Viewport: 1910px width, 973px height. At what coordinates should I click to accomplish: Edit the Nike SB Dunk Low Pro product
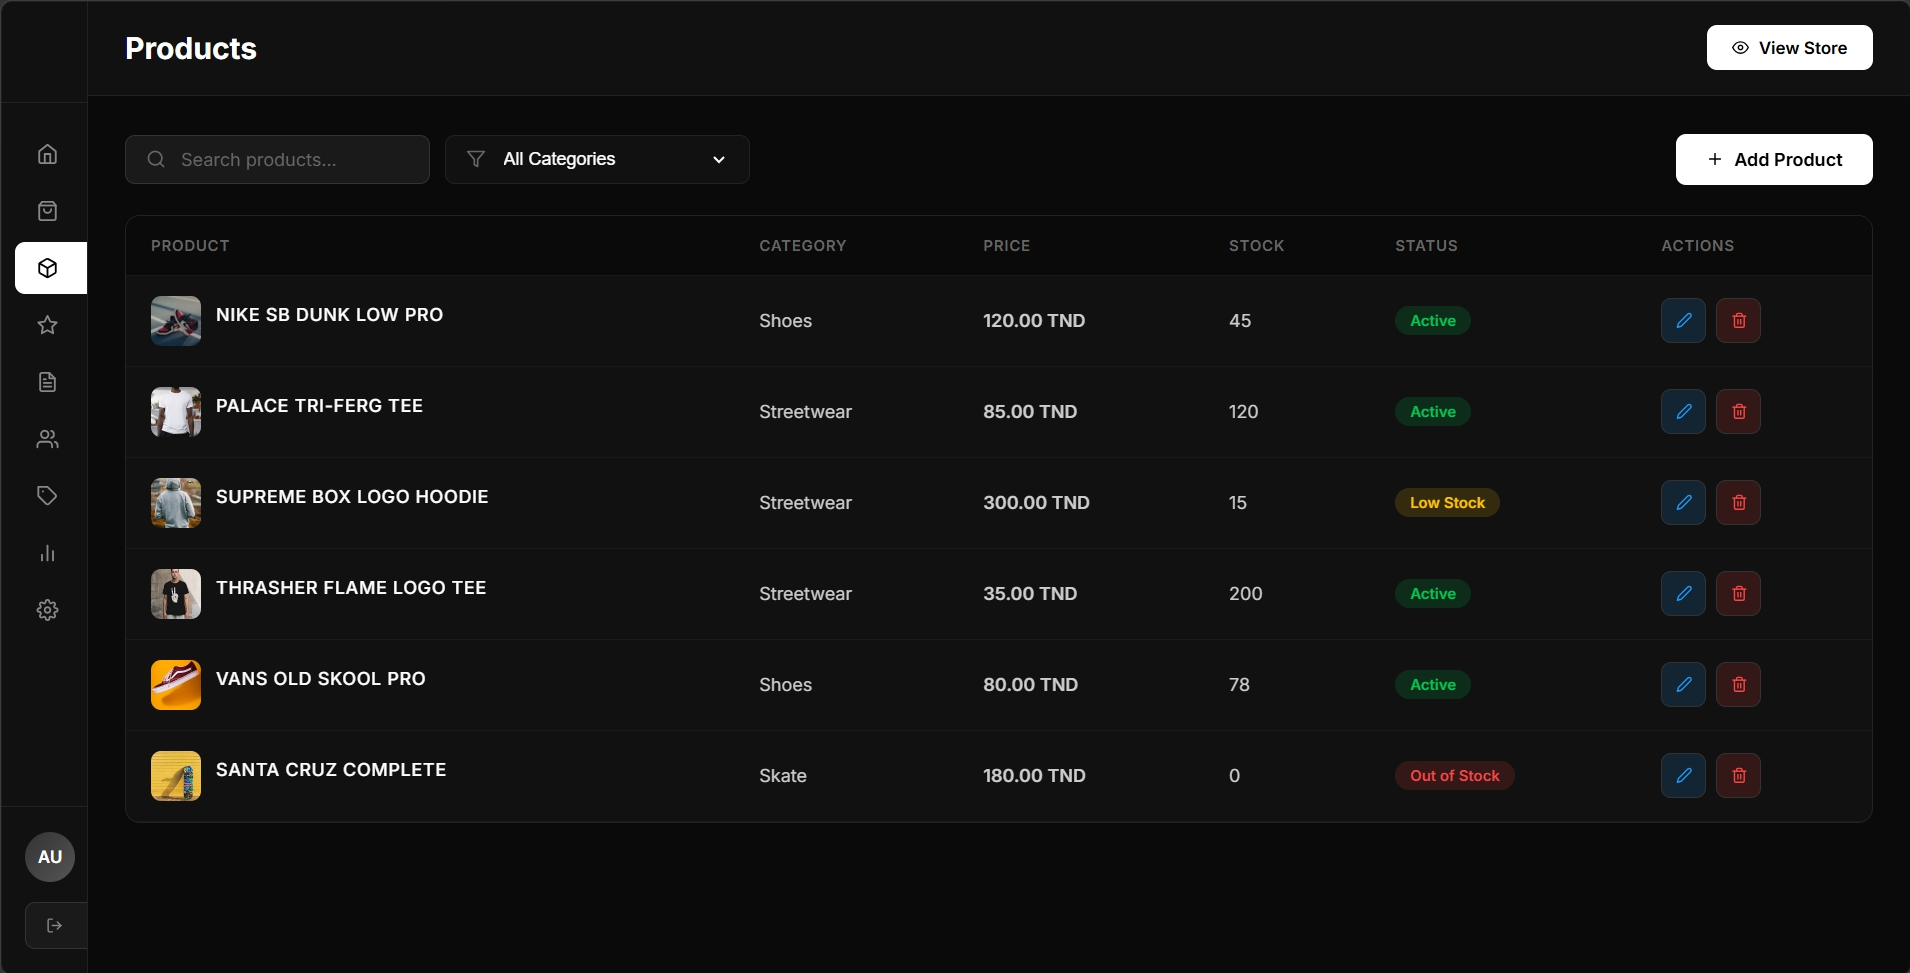coord(1683,321)
